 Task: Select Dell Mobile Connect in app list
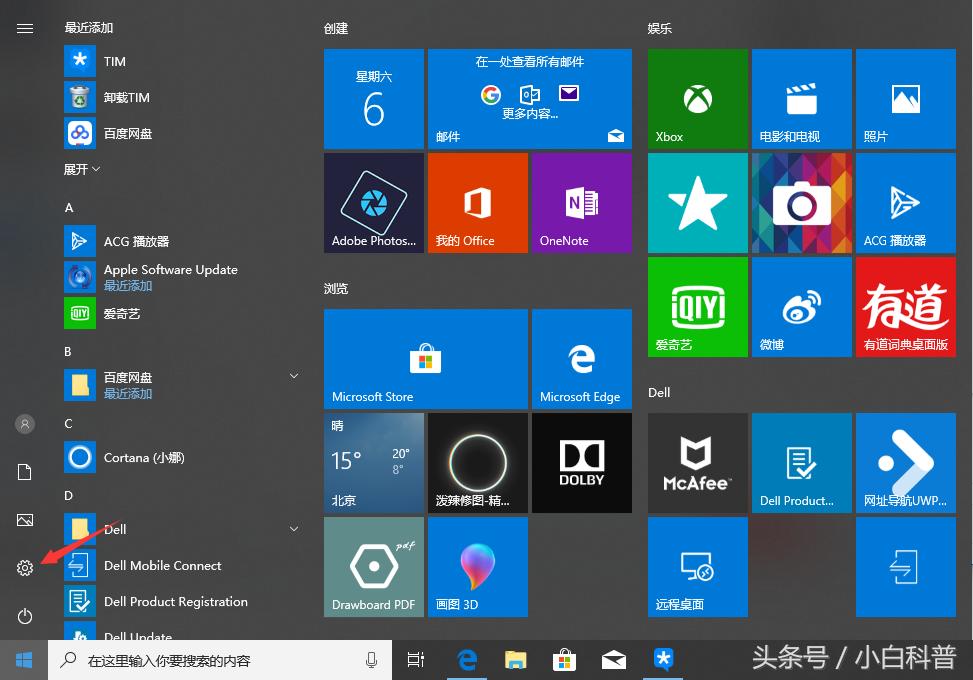(162, 566)
